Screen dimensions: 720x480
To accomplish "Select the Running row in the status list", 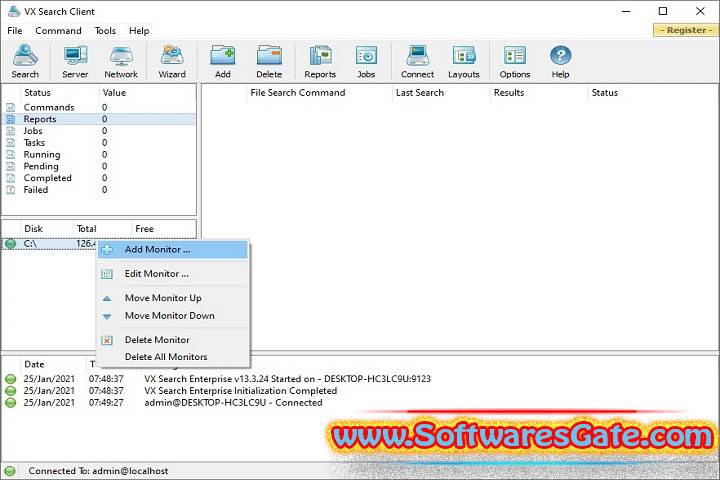I will [x=99, y=154].
